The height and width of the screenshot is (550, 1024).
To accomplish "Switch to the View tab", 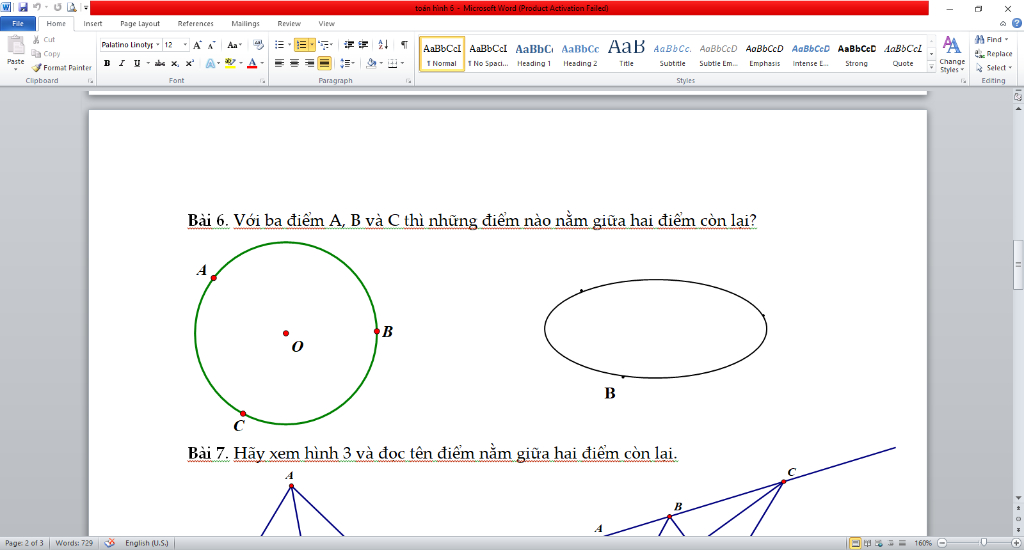I will 327,24.
